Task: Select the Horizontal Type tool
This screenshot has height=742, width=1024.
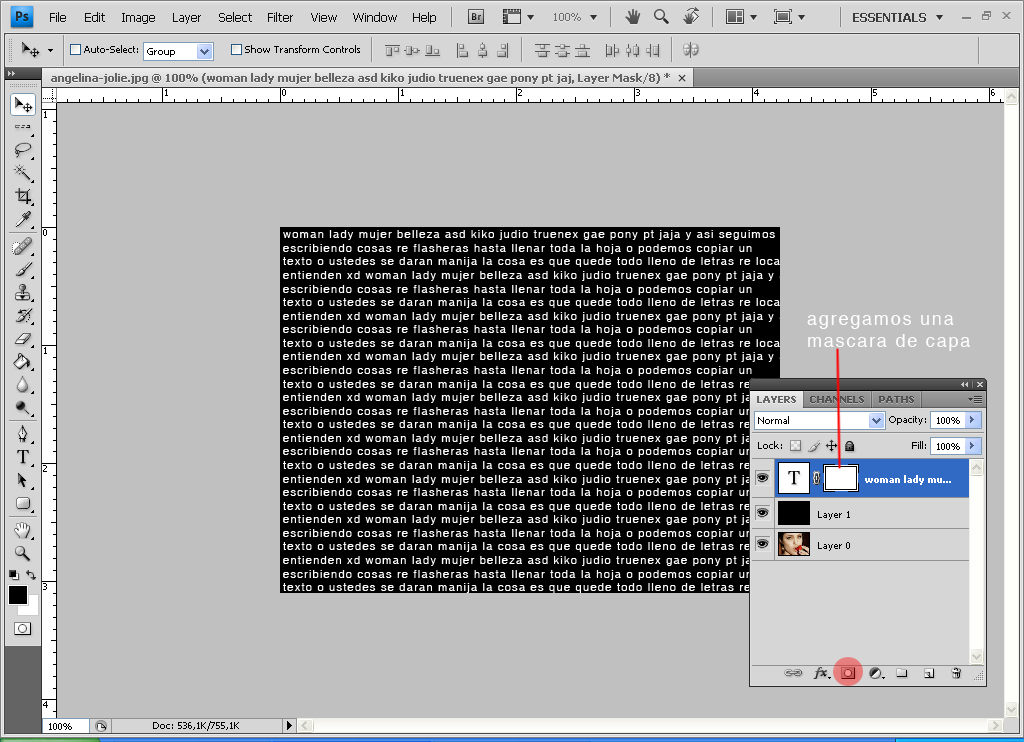Action: pyautogui.click(x=23, y=457)
